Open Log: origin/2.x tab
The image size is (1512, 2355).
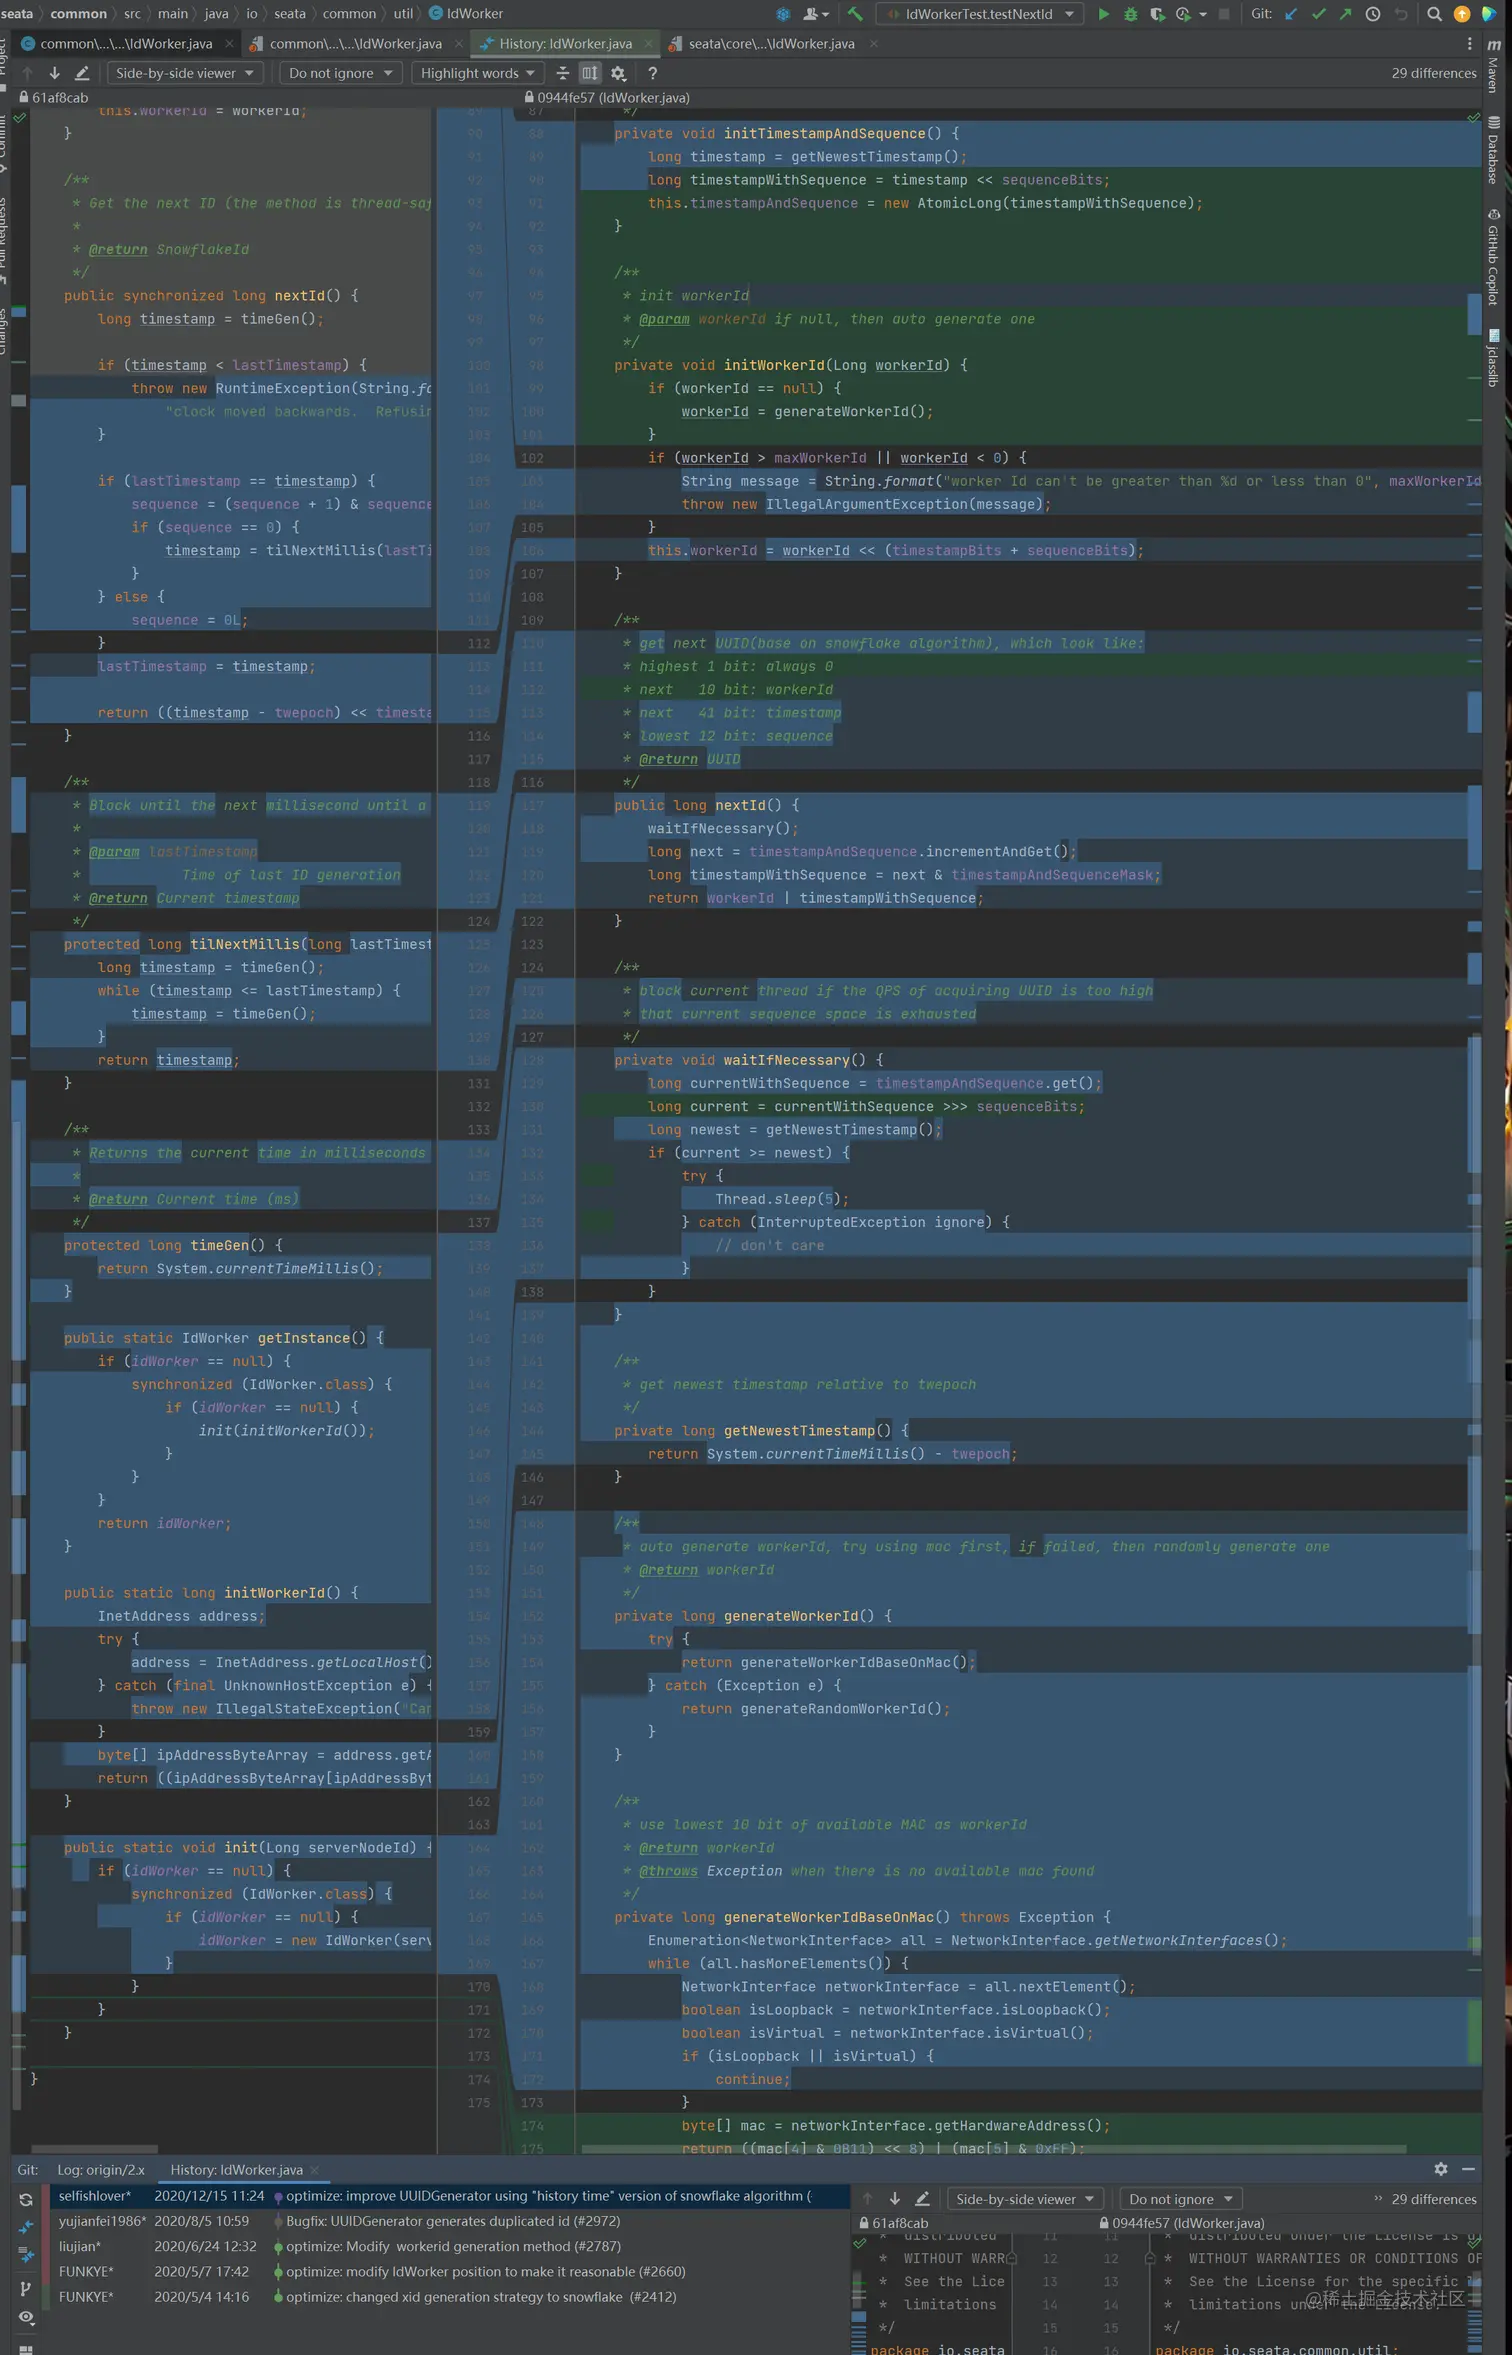[x=101, y=2169]
